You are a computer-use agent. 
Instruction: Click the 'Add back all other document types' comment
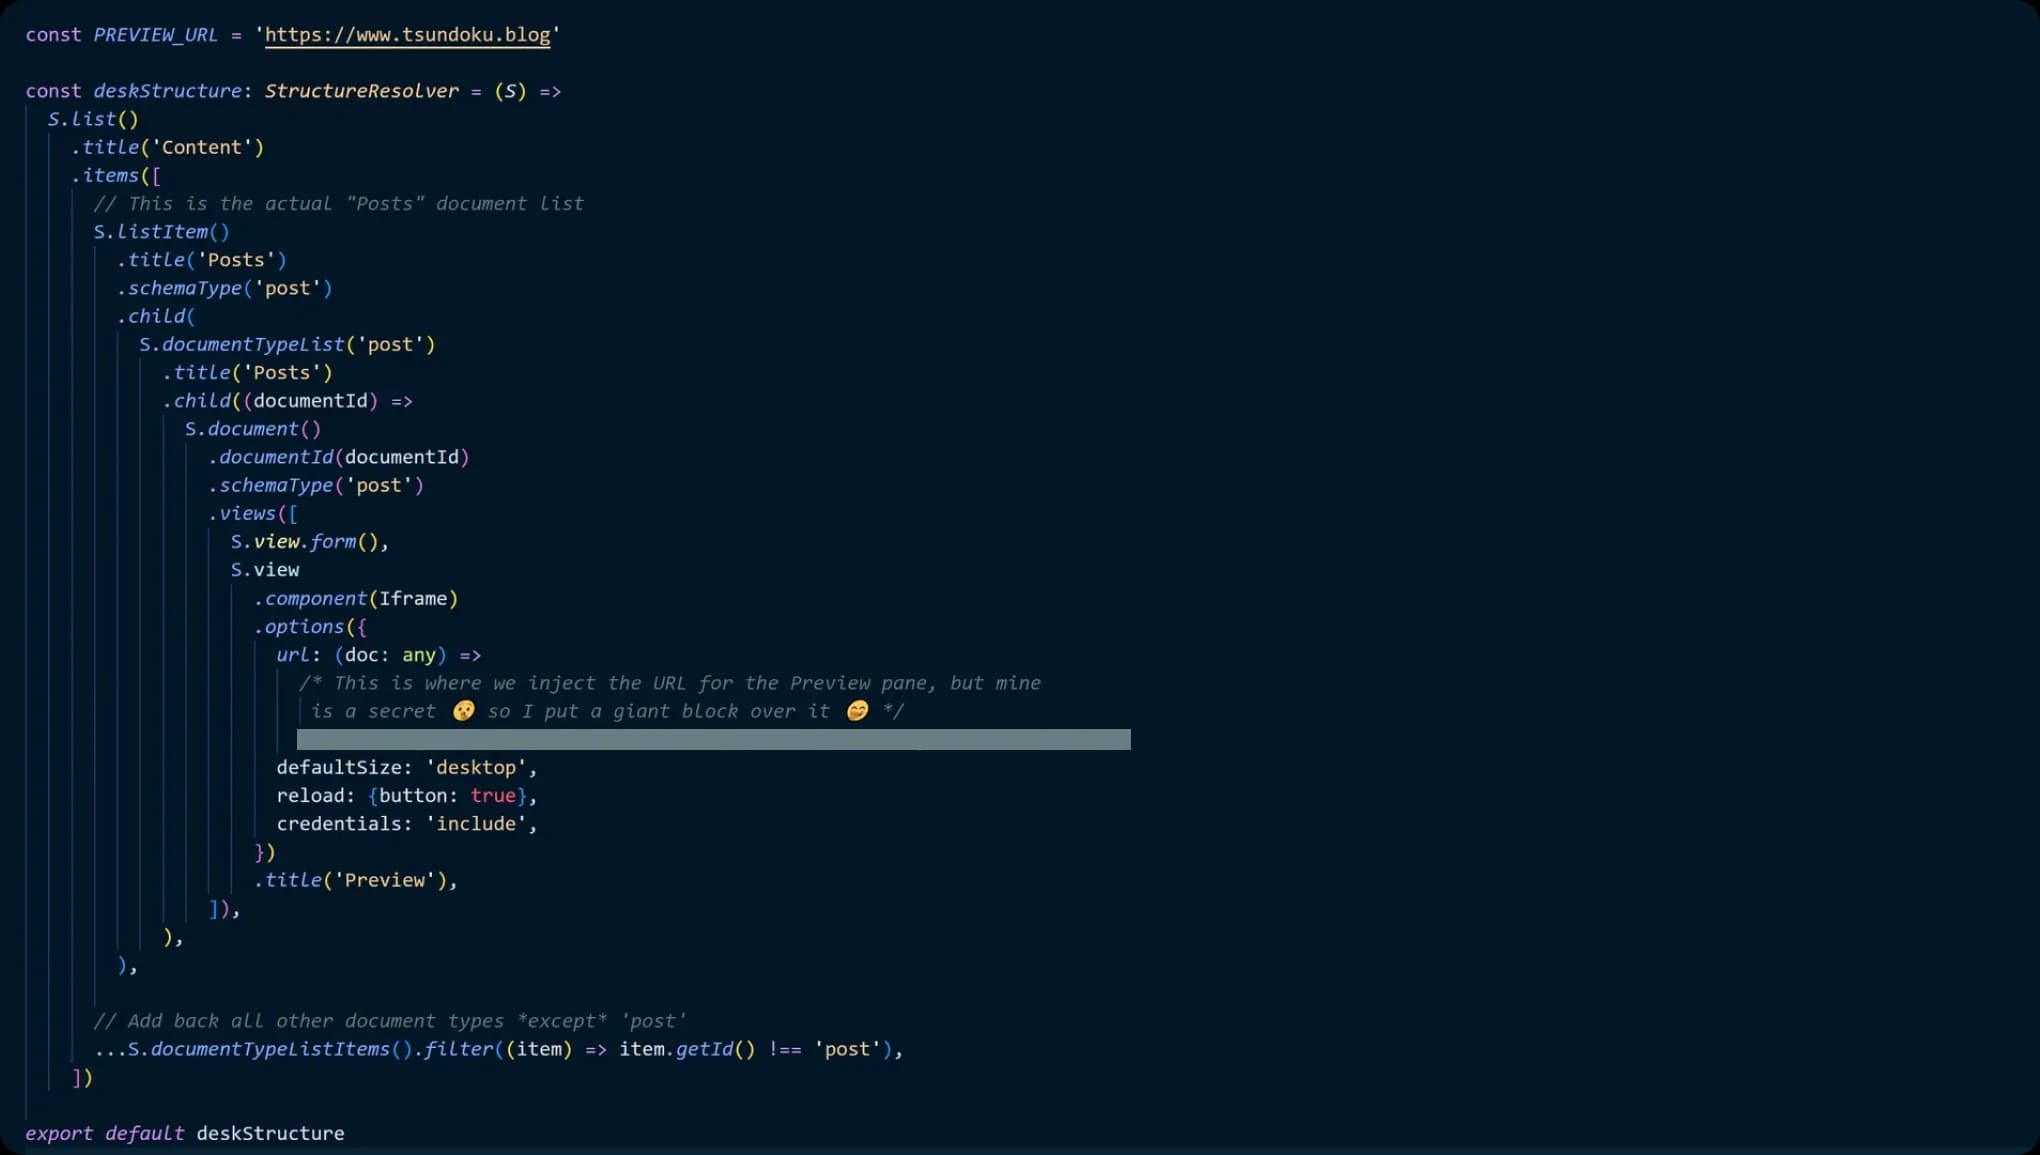tap(390, 1021)
